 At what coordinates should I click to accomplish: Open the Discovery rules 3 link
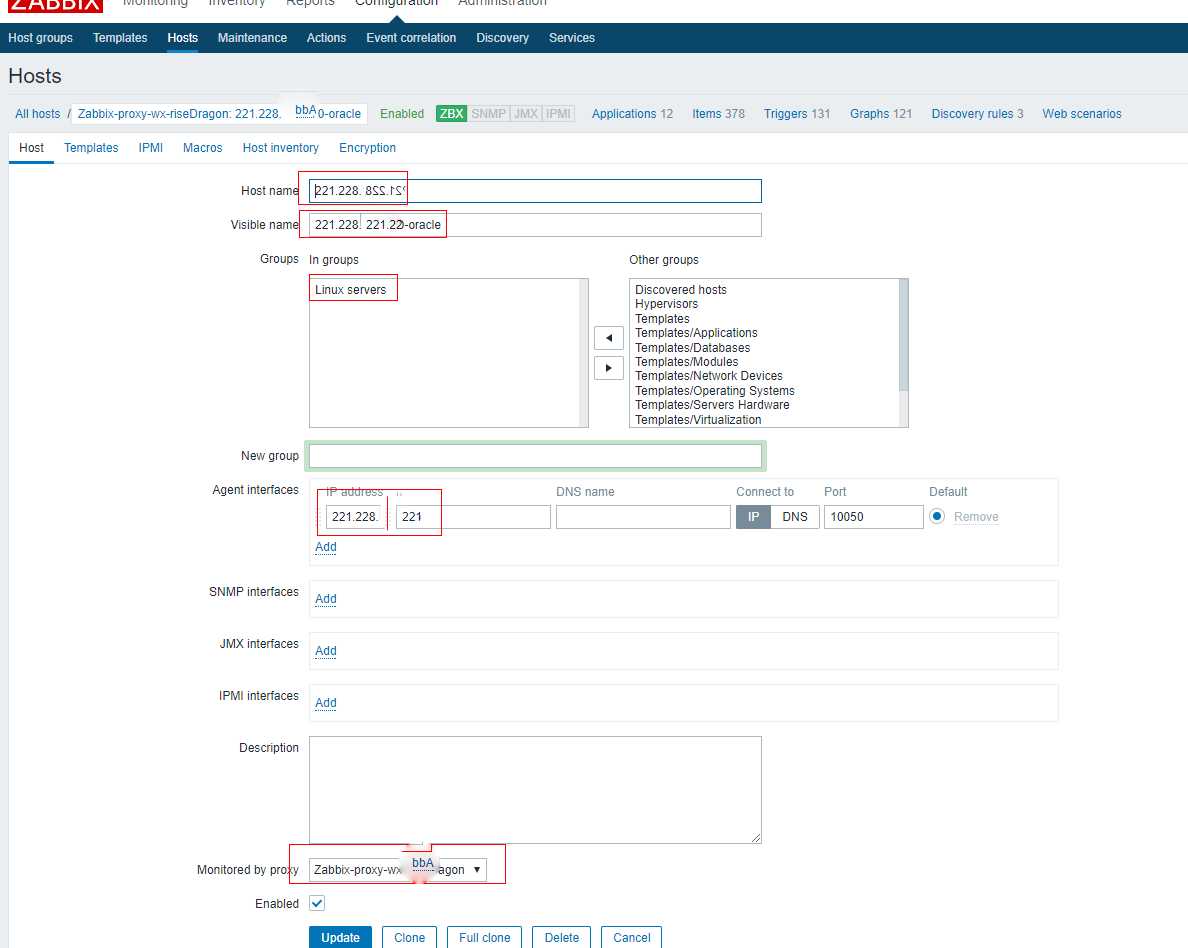(977, 114)
